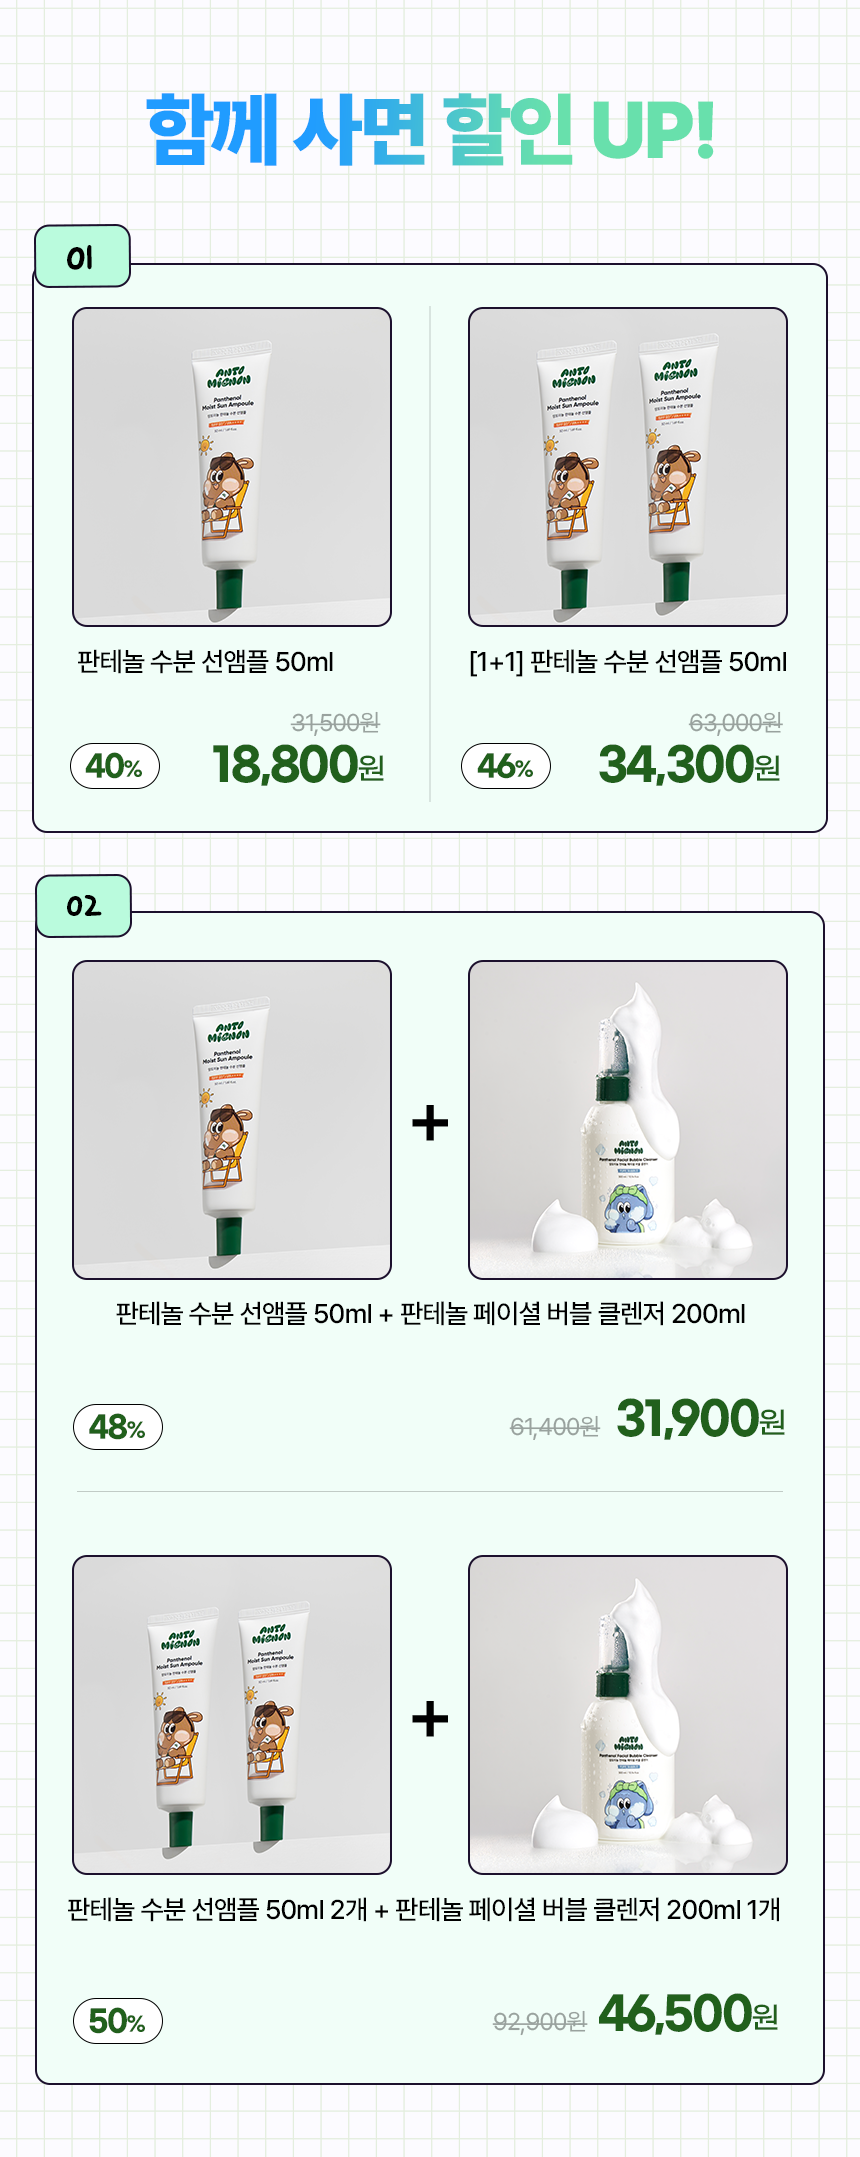Select the 31,900원 bundle price

pos(700,1419)
